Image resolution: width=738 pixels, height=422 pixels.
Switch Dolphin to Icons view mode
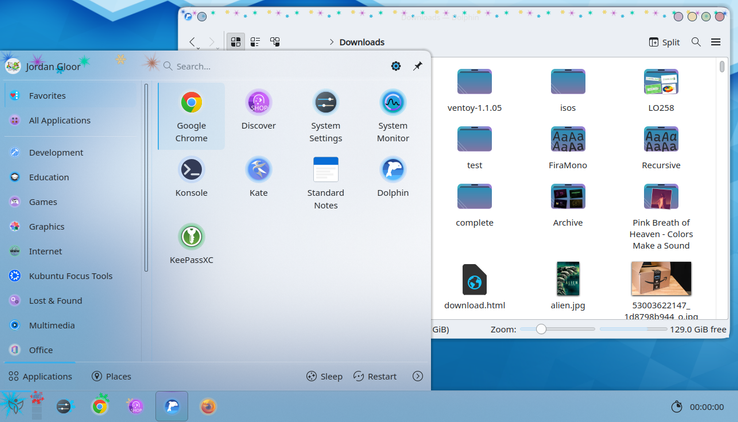click(x=236, y=42)
